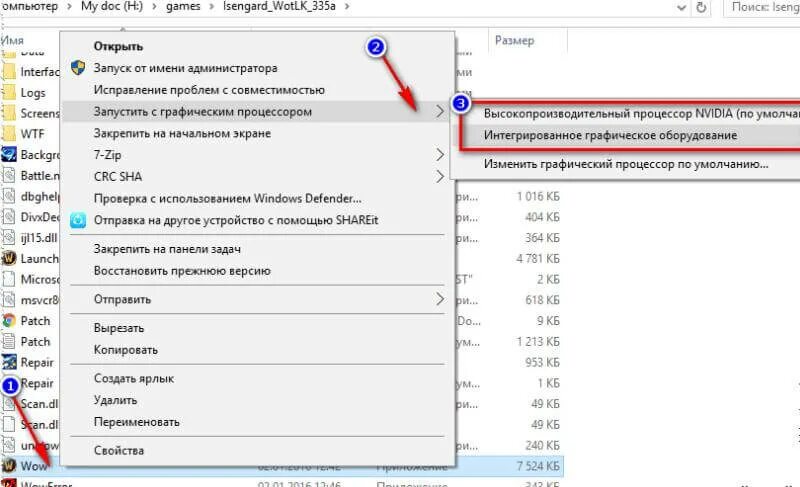
Task: Click the 618 КБ size value
Action: pyautogui.click(x=542, y=300)
